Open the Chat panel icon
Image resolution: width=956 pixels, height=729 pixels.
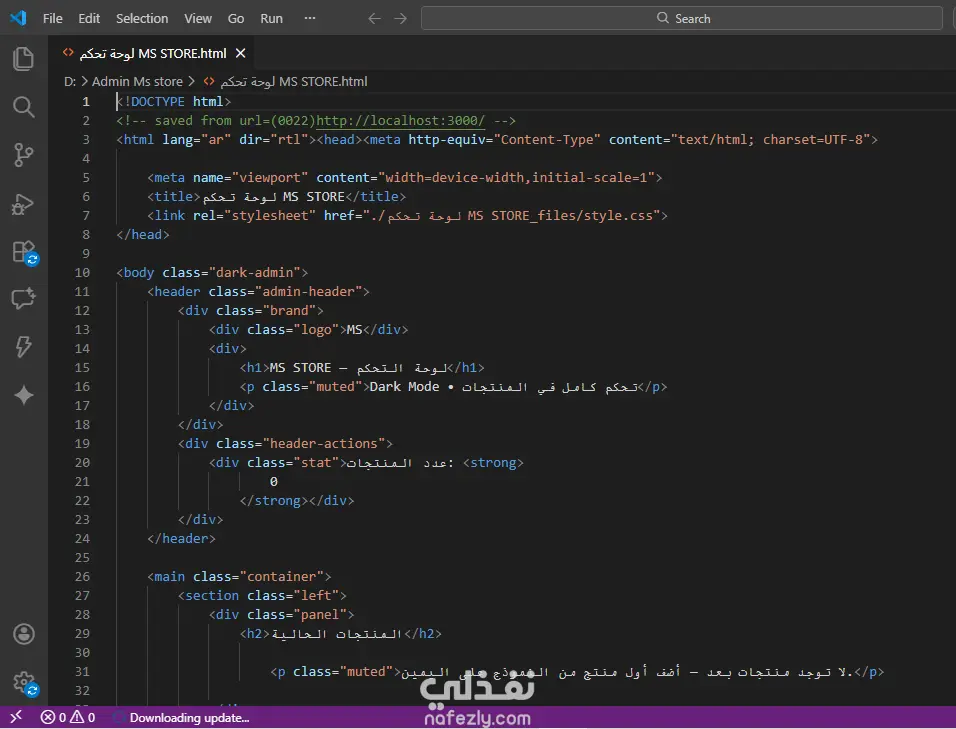coord(23,299)
